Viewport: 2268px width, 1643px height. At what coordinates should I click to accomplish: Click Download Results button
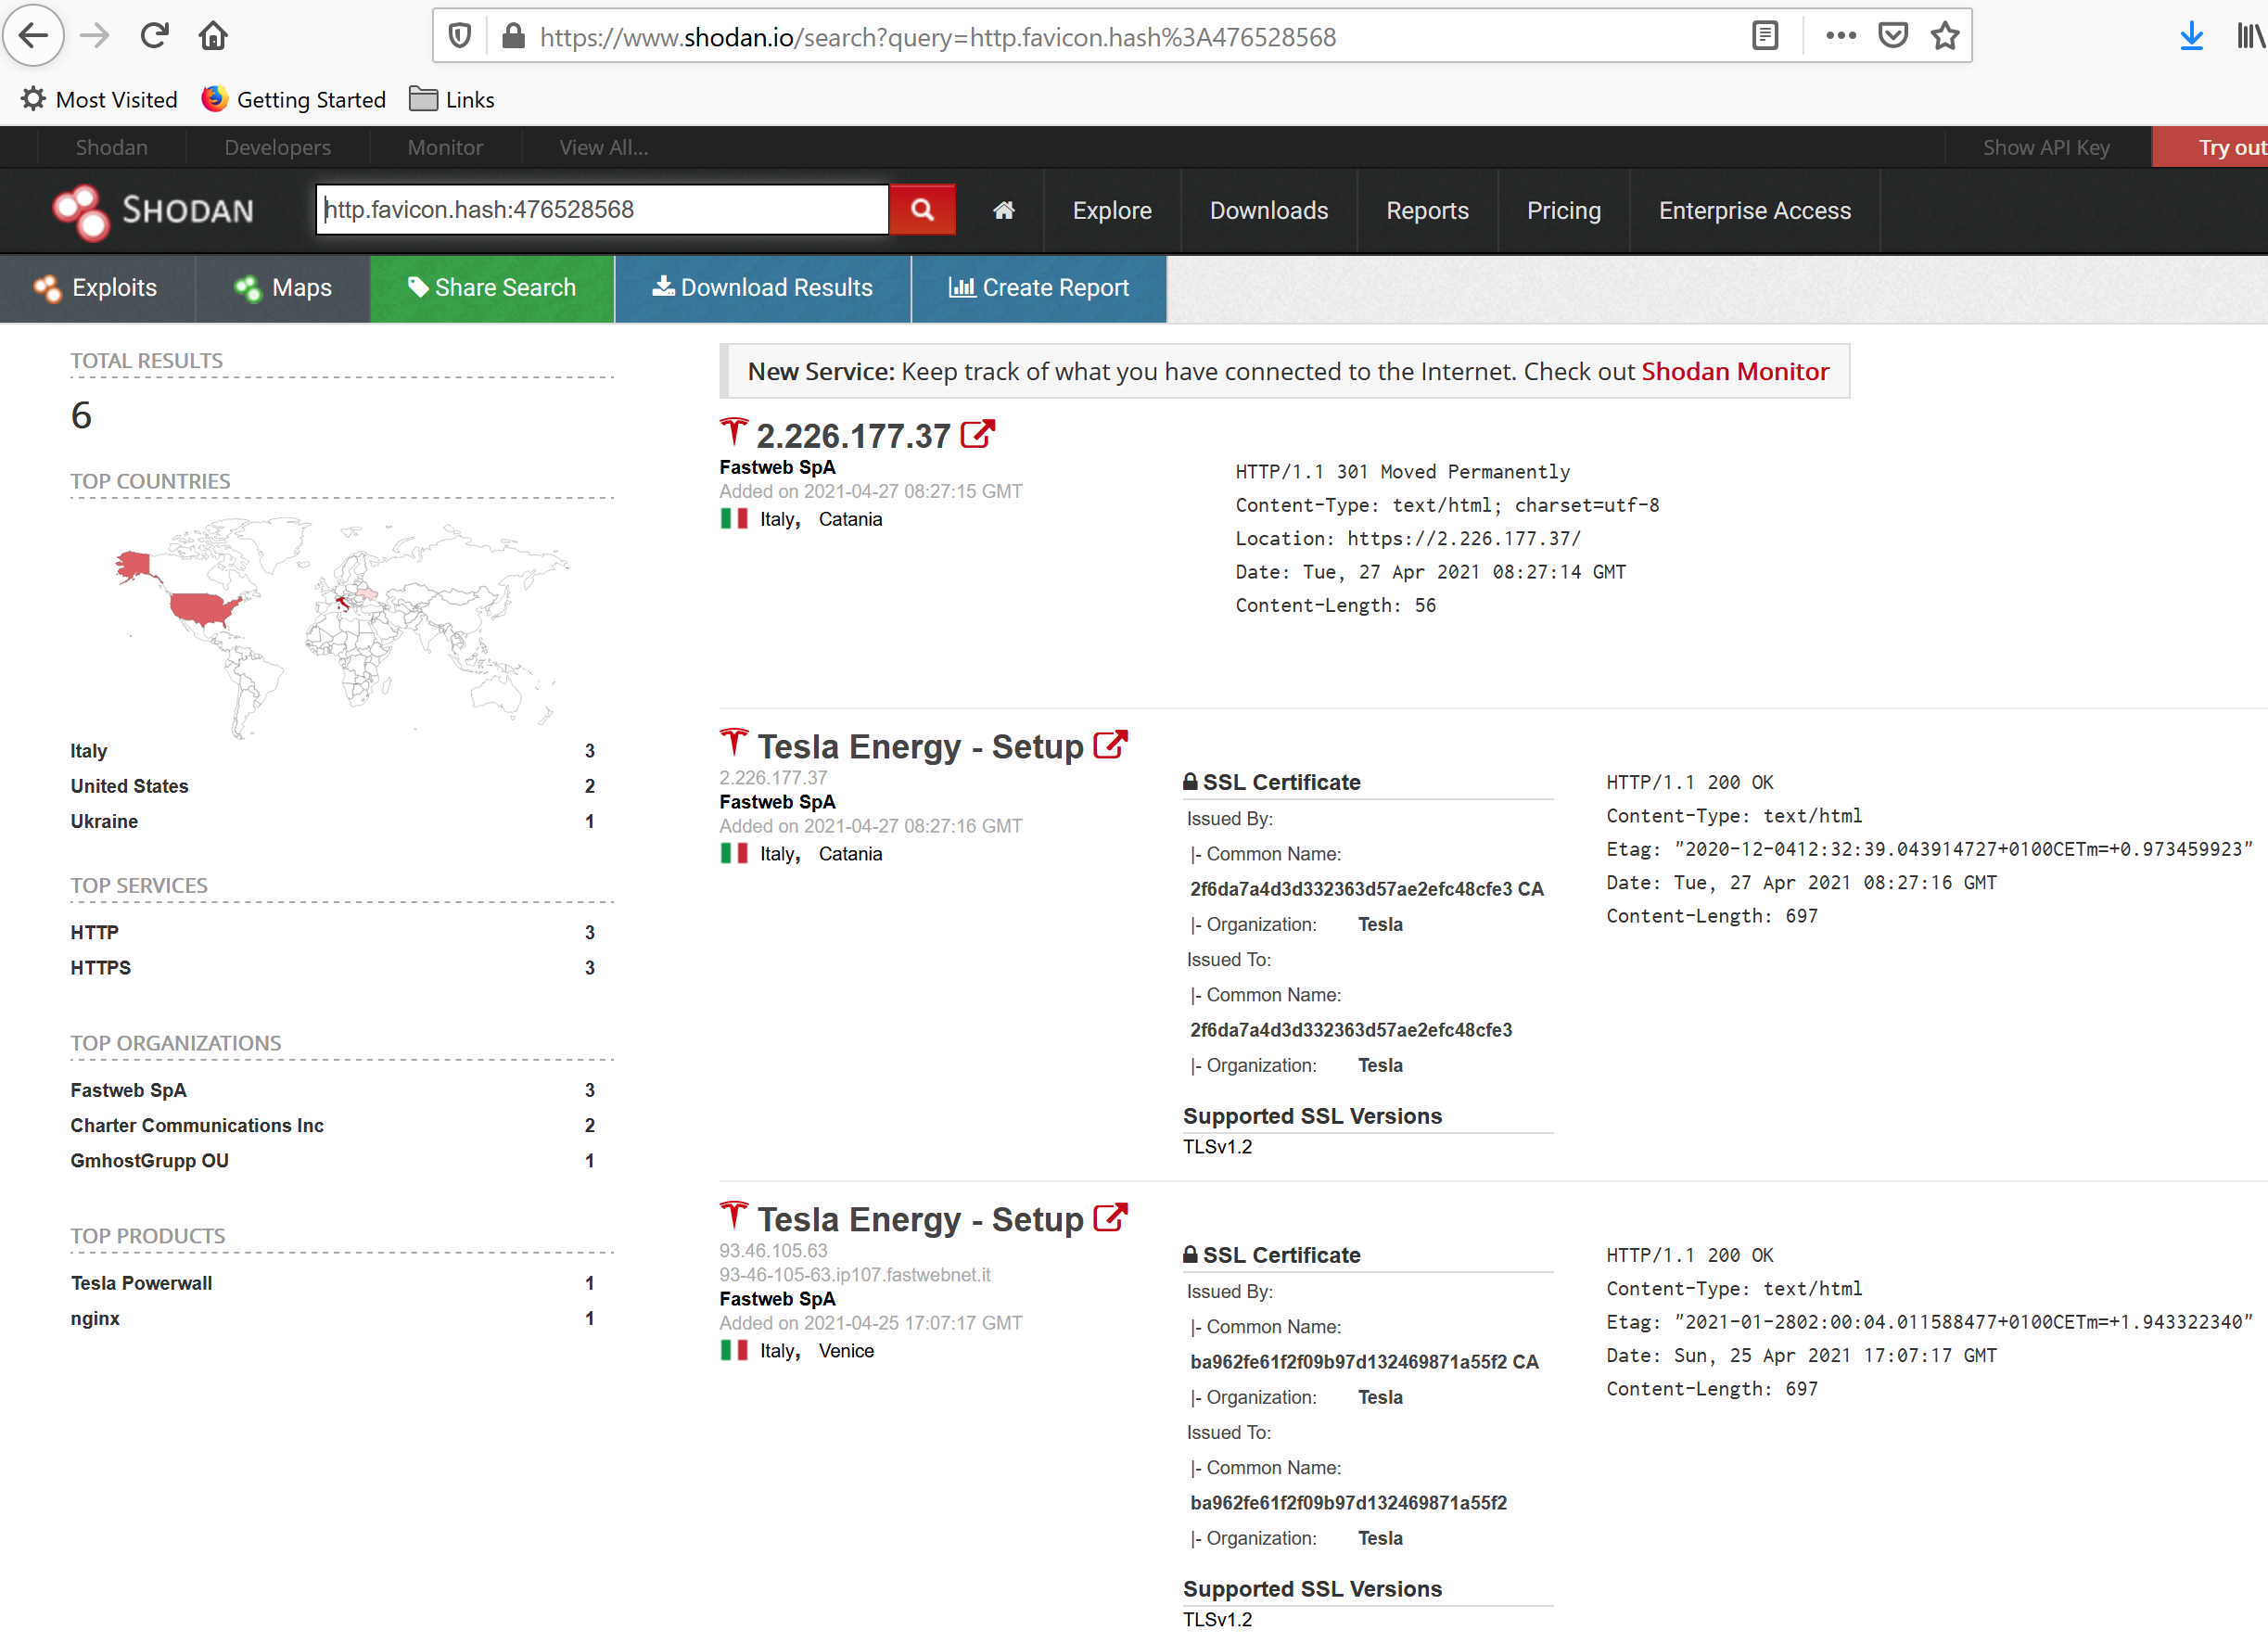763,288
